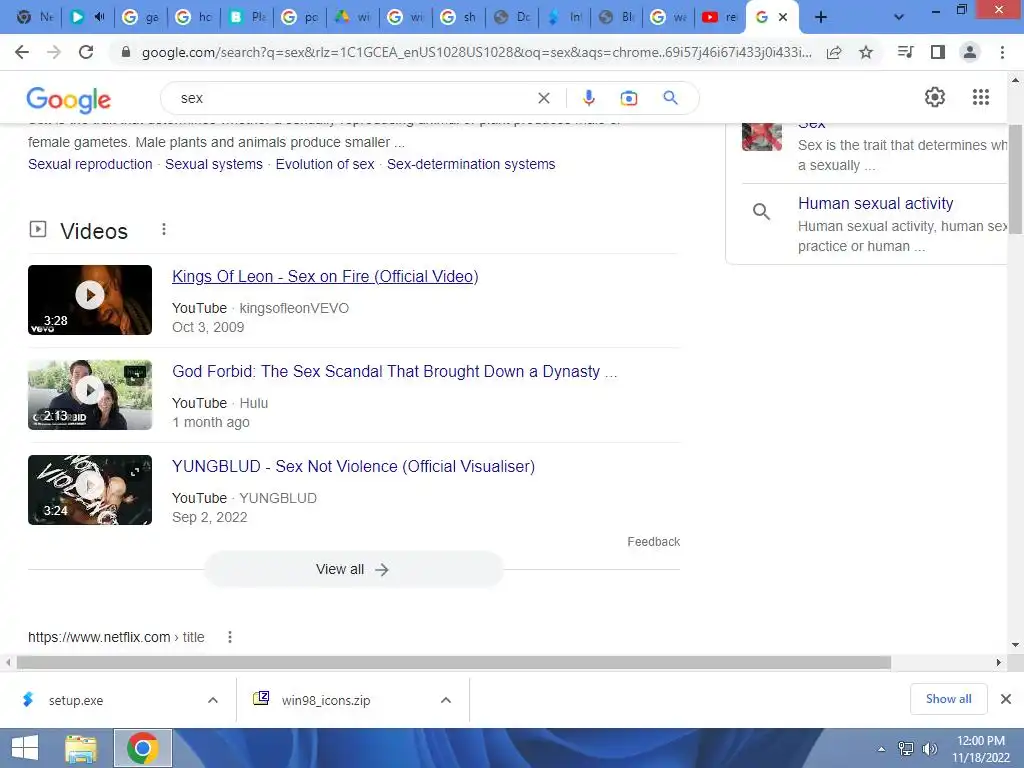Viewport: 1024px width, 768px height.
Task: Switch to the first browser tab
Action: click(x=34, y=17)
